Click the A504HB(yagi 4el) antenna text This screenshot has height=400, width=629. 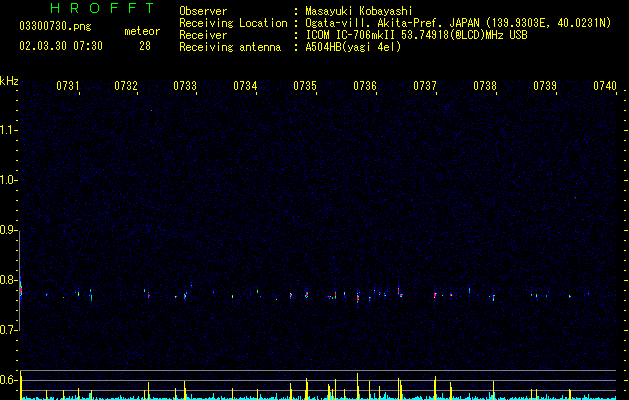tap(353, 47)
